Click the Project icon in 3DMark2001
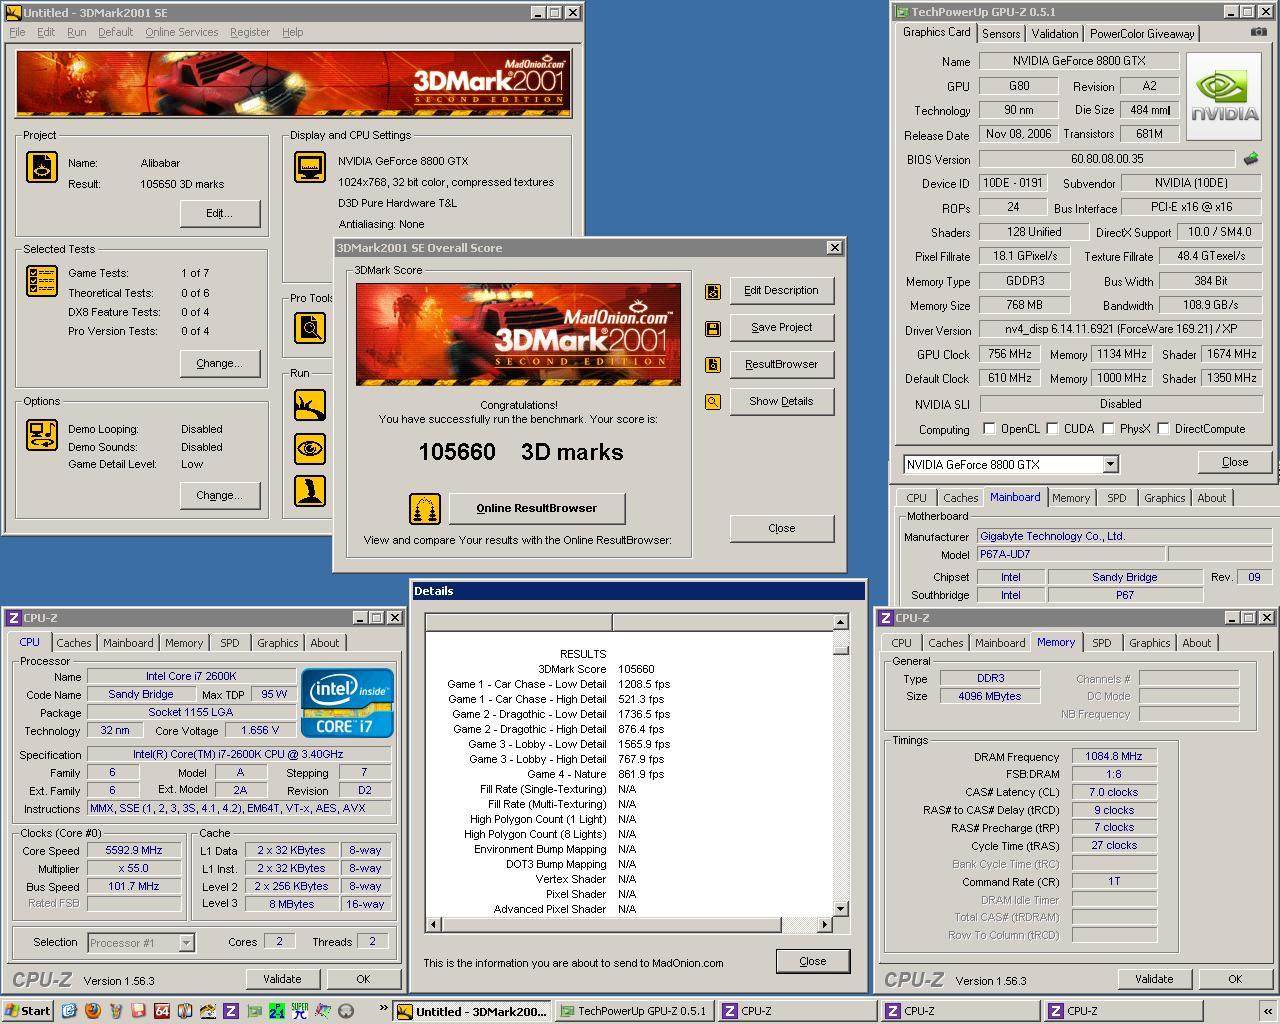Viewport: 1280px width, 1024px height. coord(41,167)
